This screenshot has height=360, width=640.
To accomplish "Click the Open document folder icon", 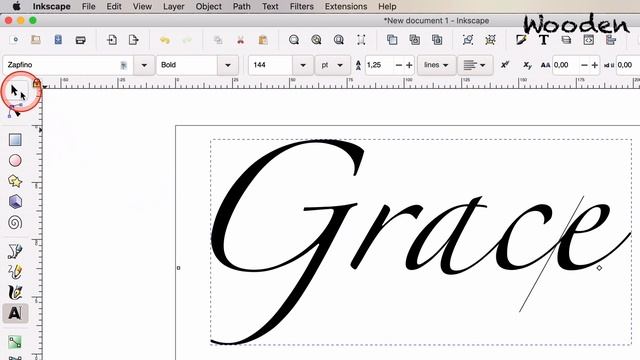I will 36,40.
